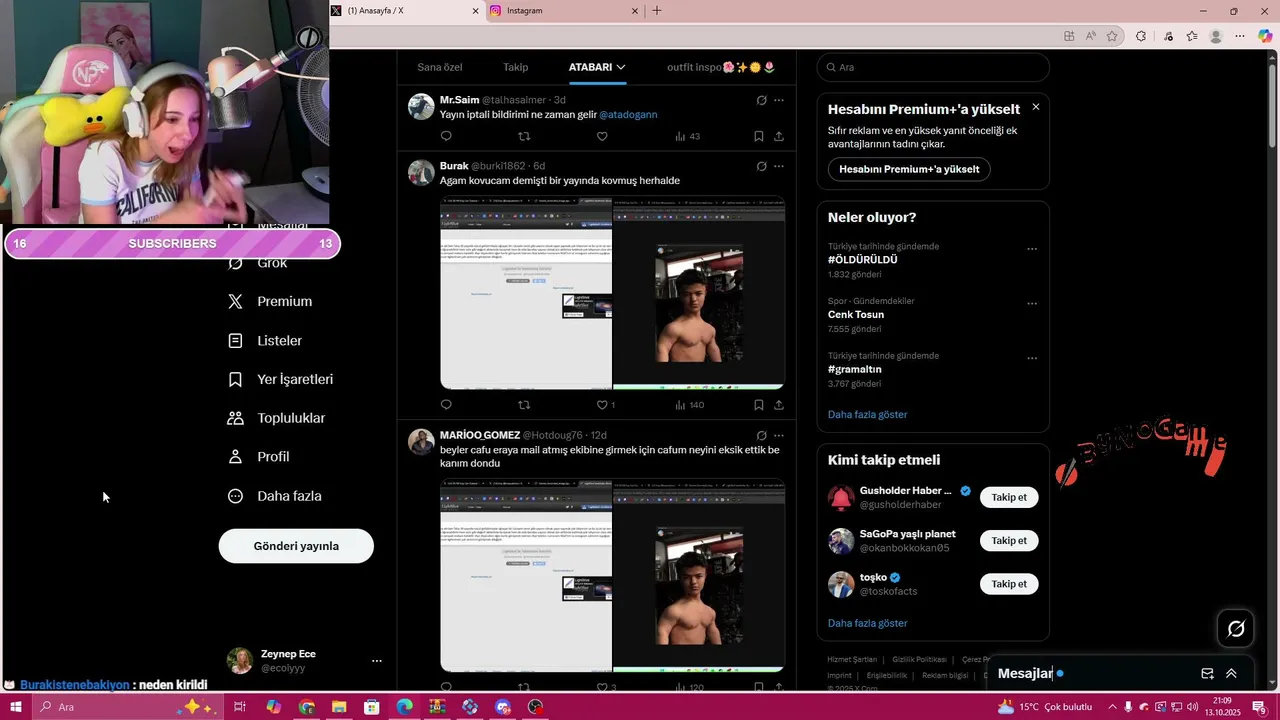The height and width of the screenshot is (720, 1280).
Task: Open options for #ÖLDÜRÜLDÜ trend
Action: tap(1032, 249)
